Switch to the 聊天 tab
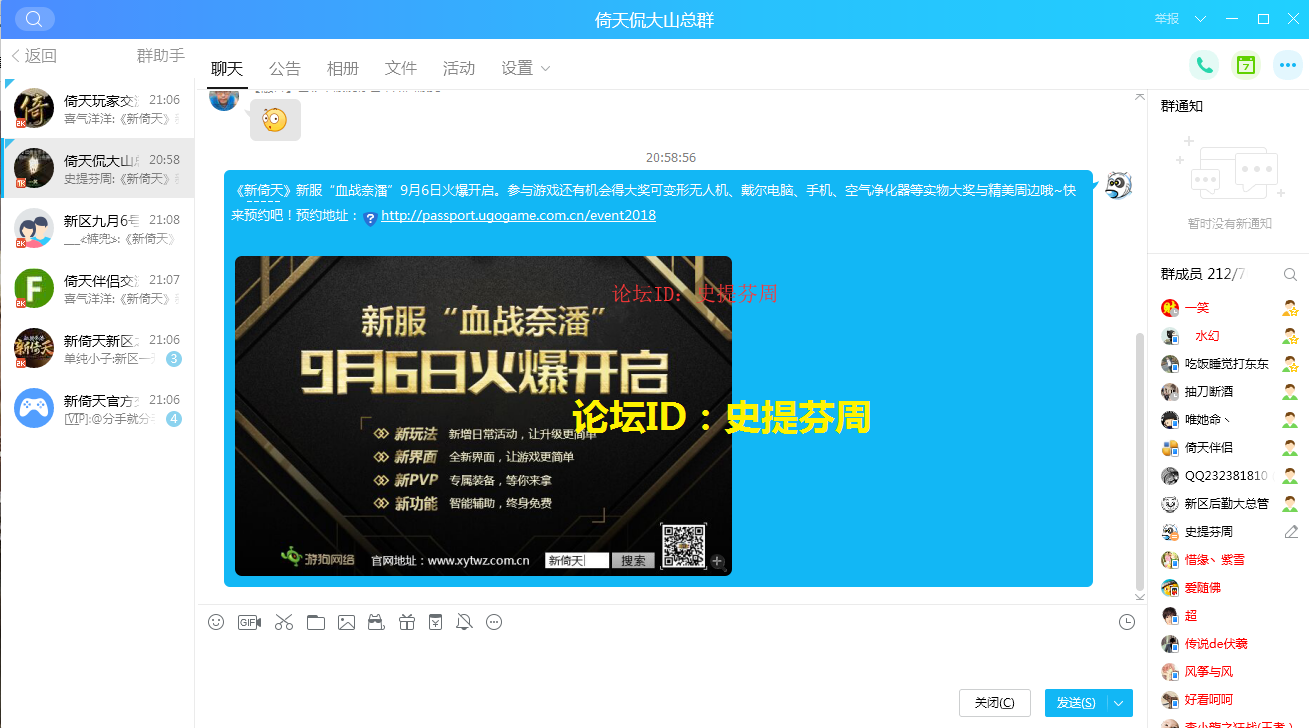Viewport: 1309px width, 728px height. pyautogui.click(x=227, y=68)
